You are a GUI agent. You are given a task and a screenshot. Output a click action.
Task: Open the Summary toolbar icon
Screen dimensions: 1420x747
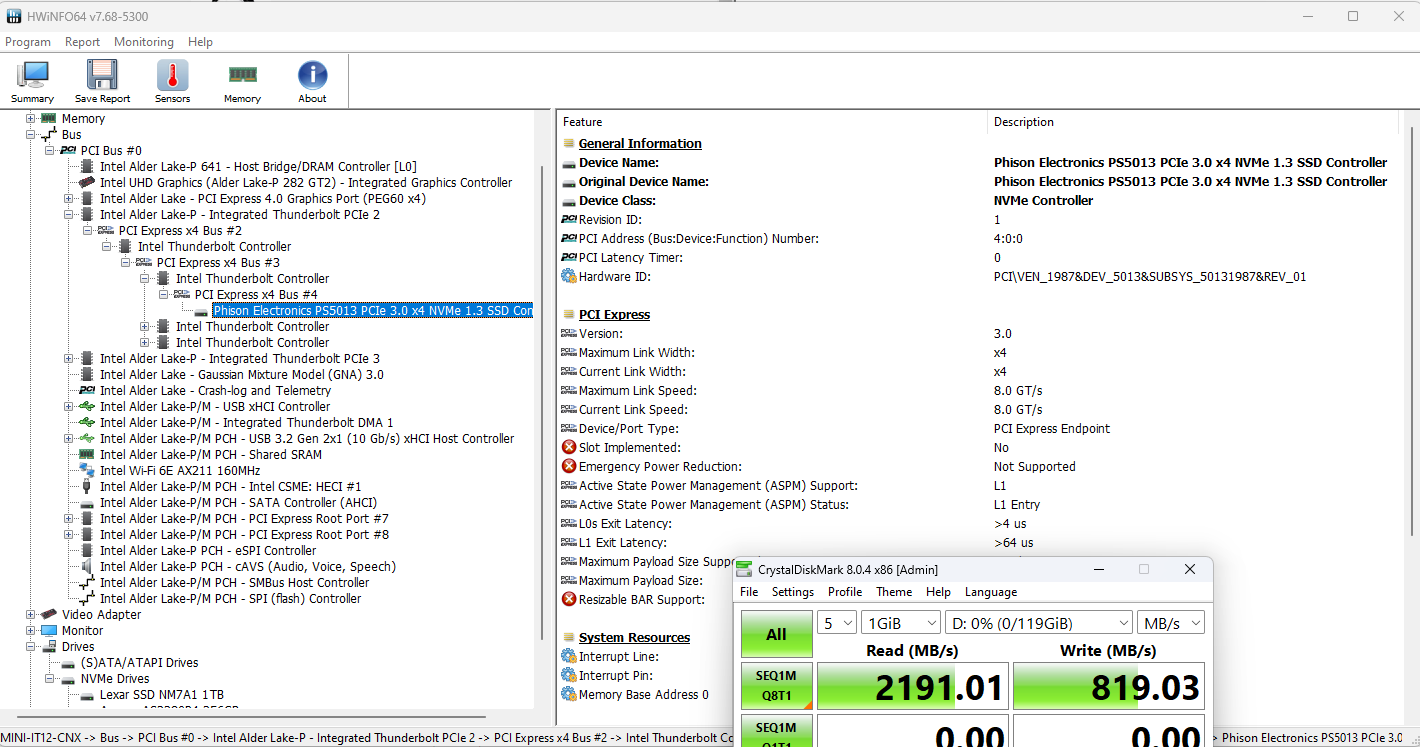(32, 75)
